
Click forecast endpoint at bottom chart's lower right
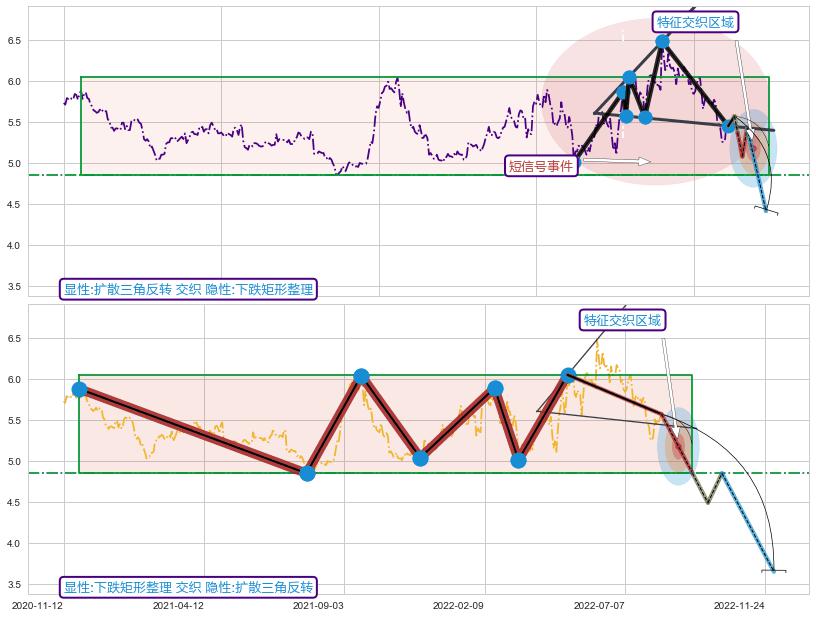tap(773, 570)
